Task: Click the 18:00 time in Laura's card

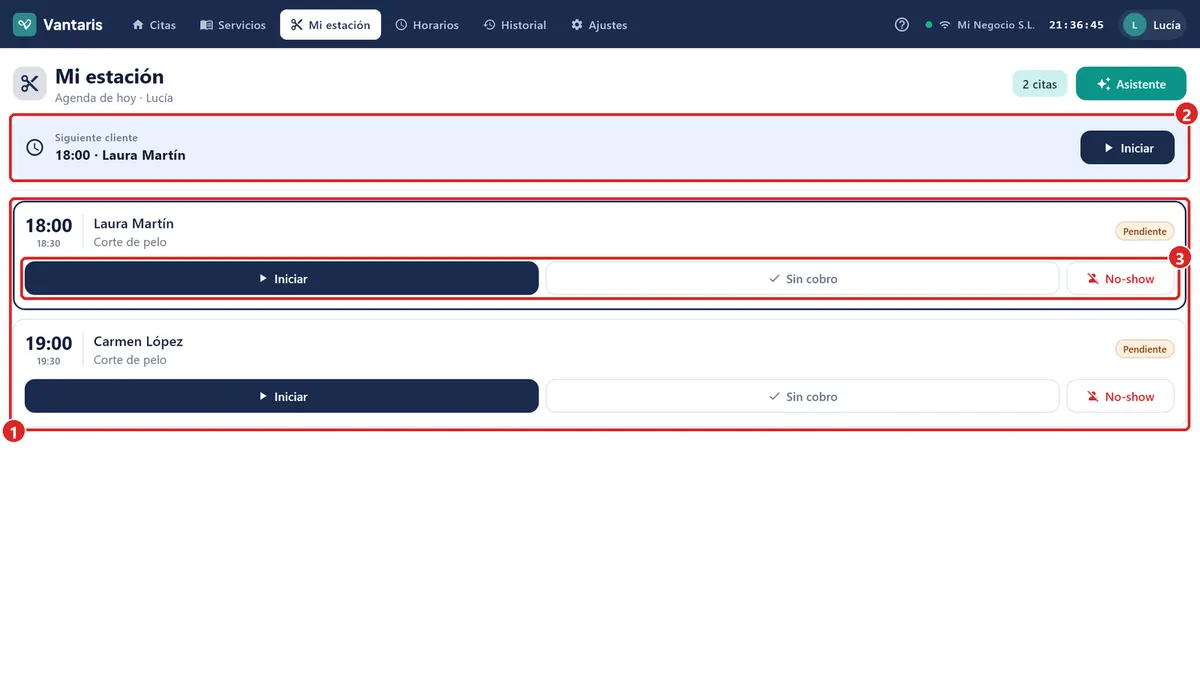Action: pyautogui.click(x=49, y=226)
